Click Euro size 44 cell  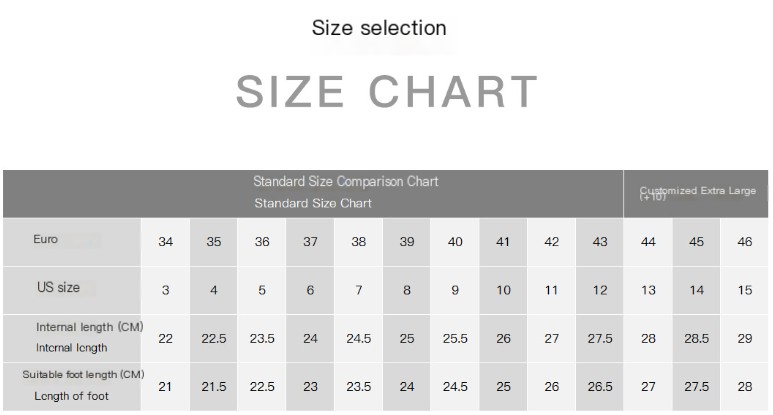(649, 242)
